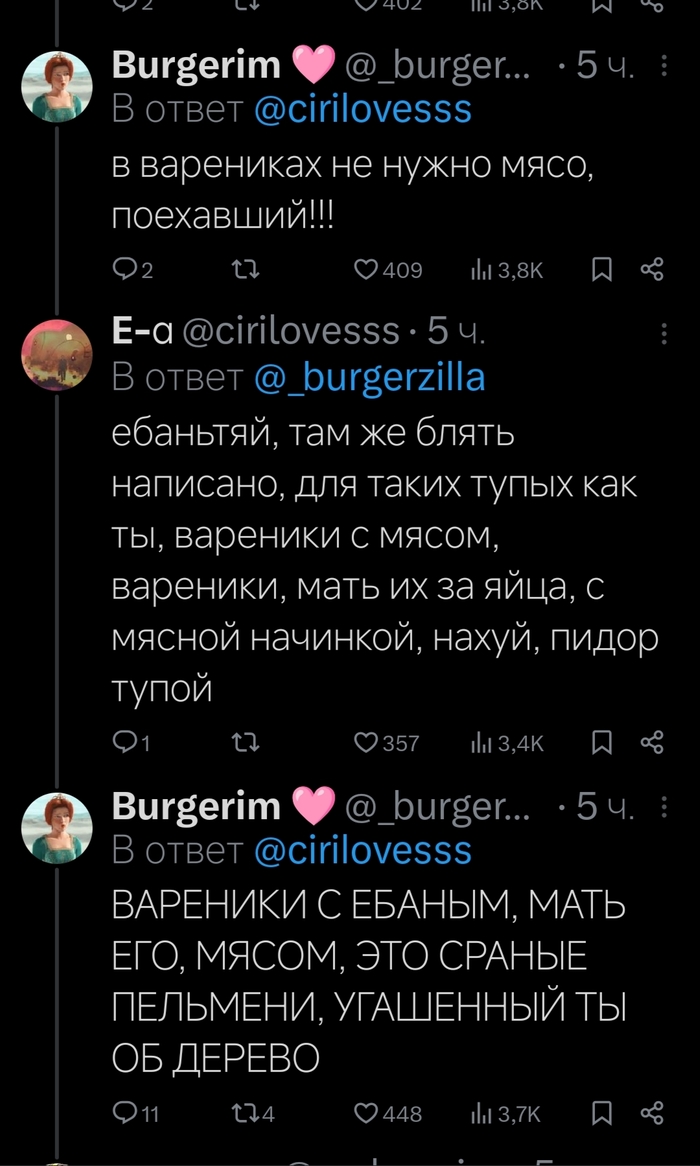Open the @_burgerzilla mention link
Image resolution: width=700 pixels, height=1166 pixels.
(x=369, y=376)
